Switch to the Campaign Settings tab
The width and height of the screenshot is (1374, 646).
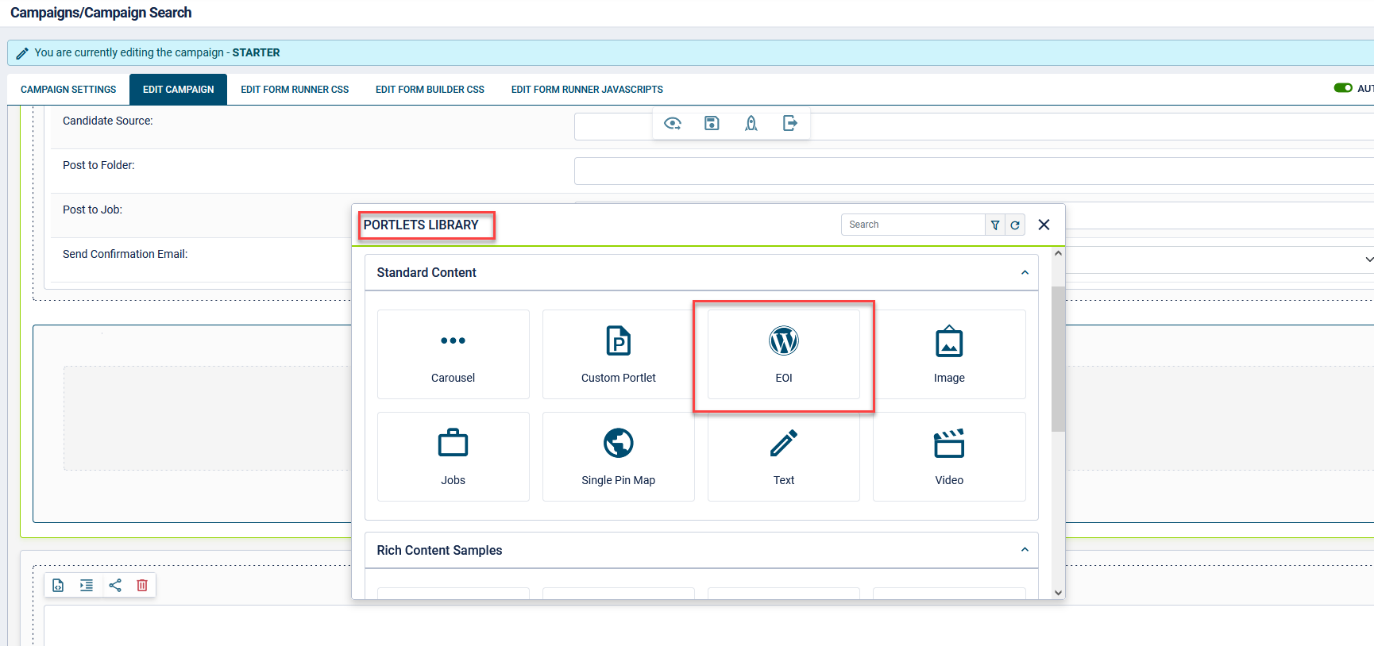(68, 89)
